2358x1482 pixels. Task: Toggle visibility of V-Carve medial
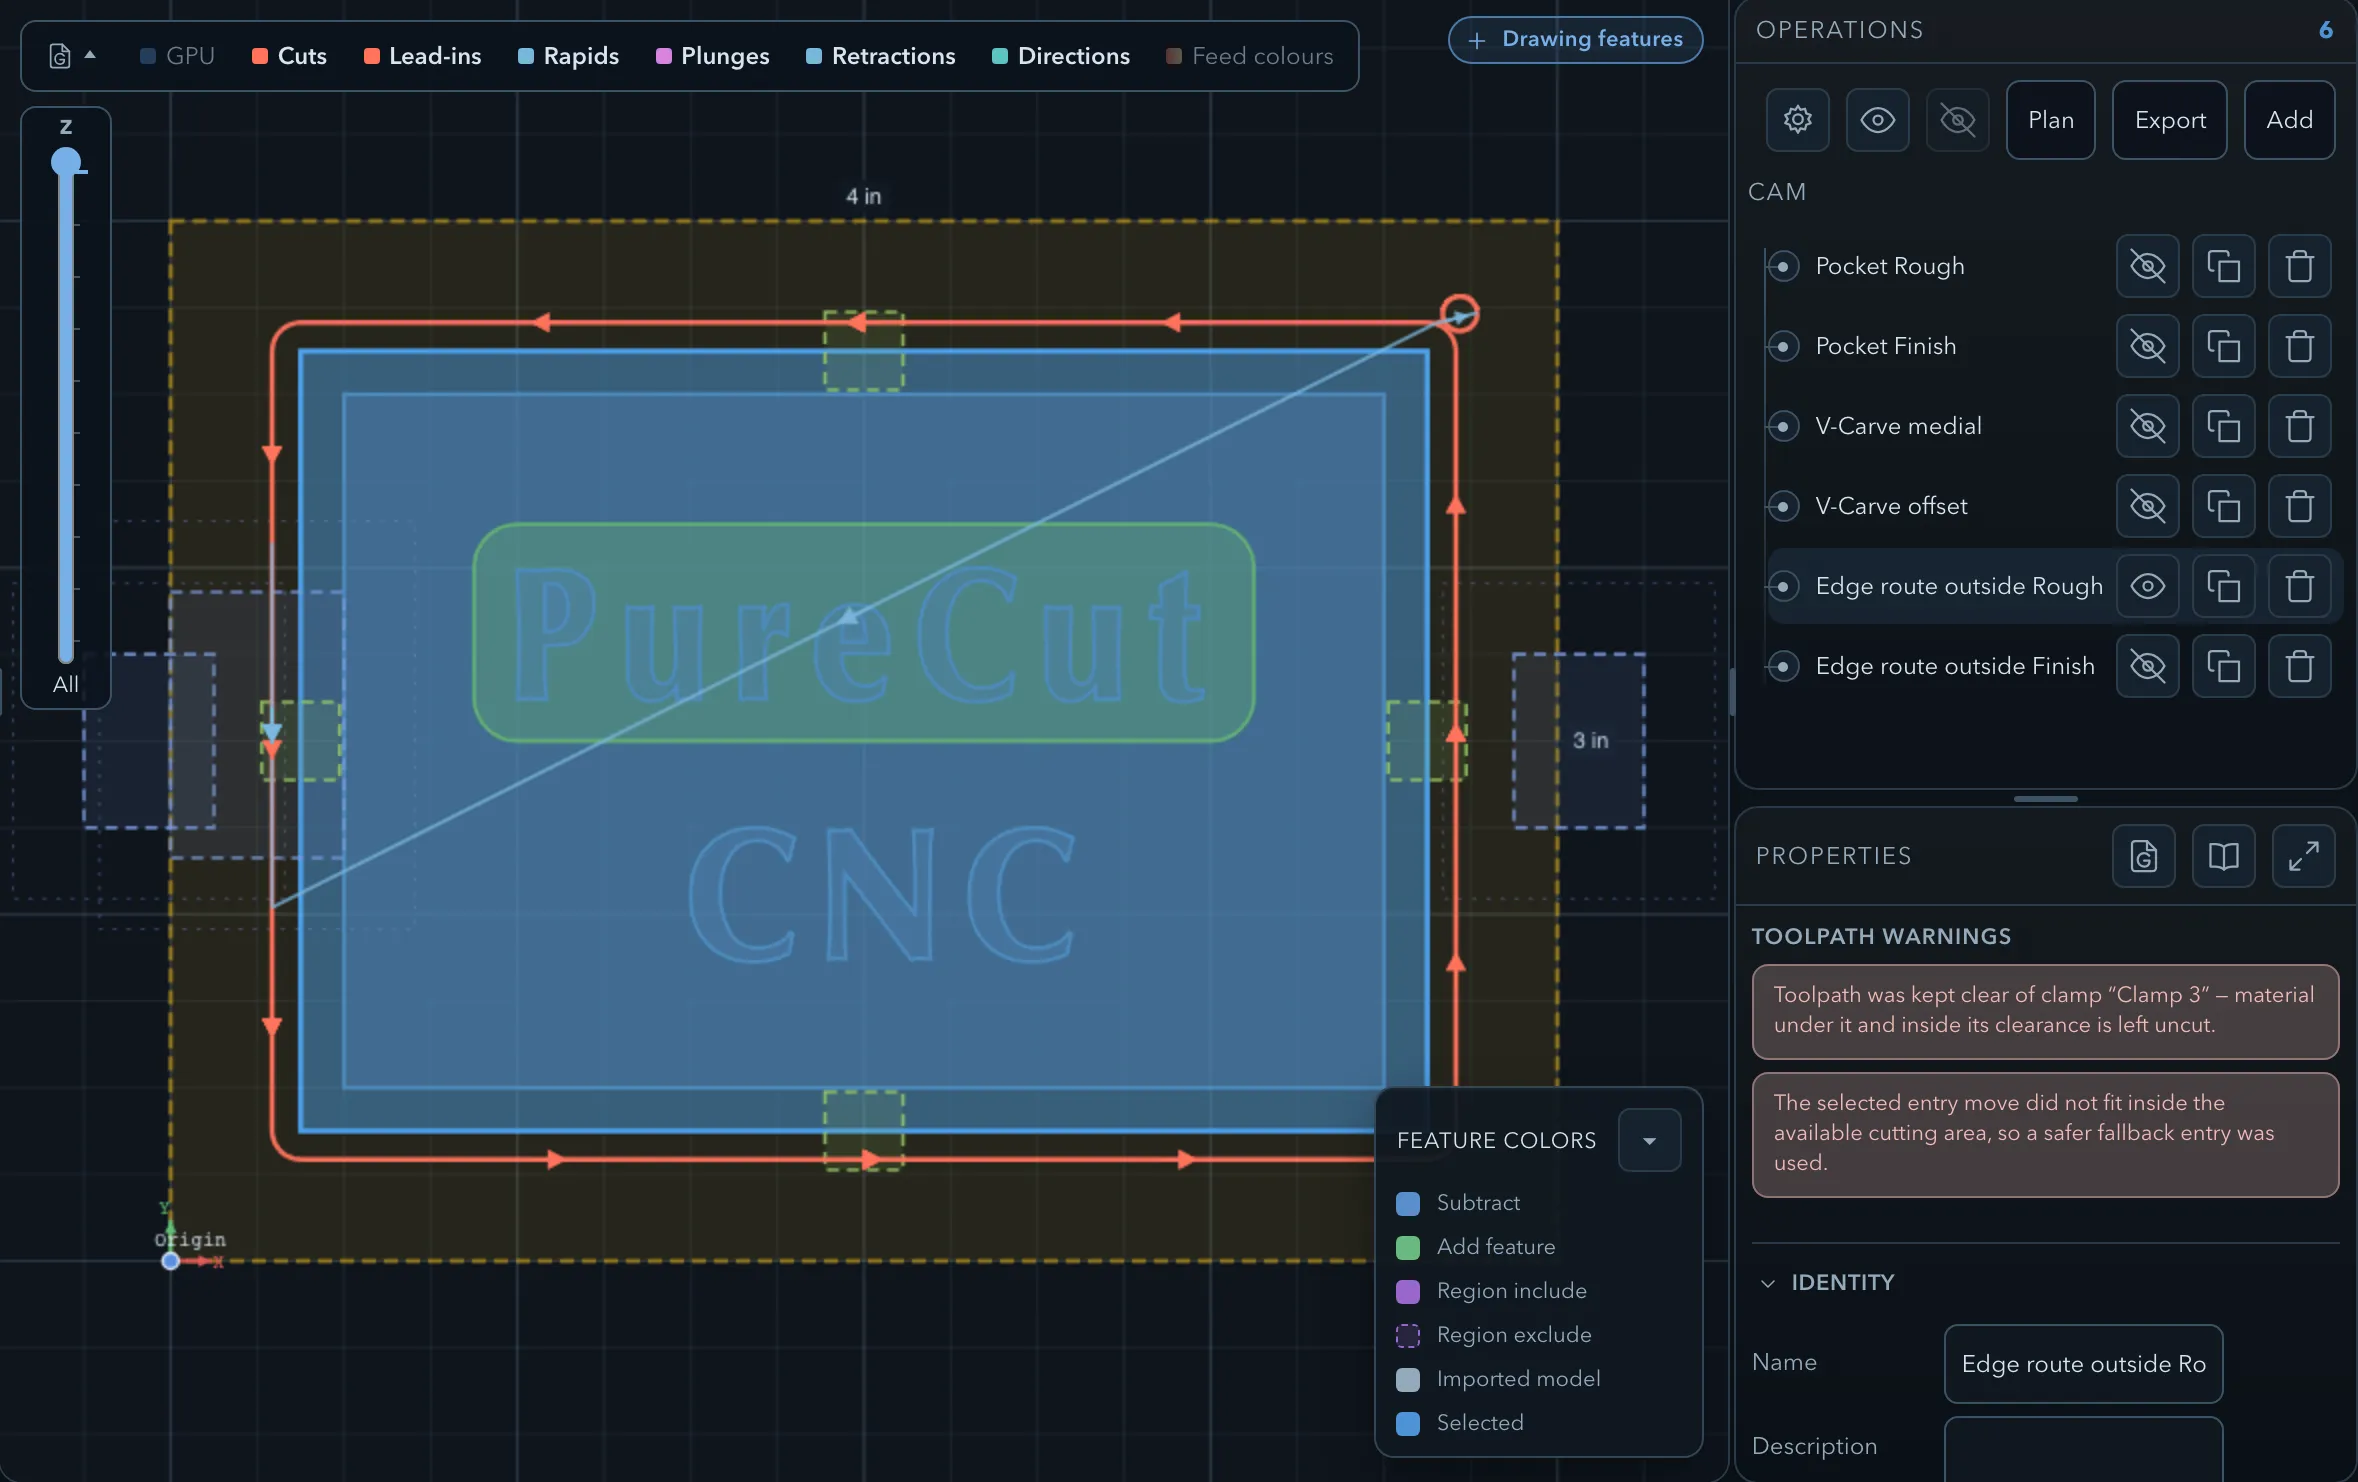pos(2147,426)
